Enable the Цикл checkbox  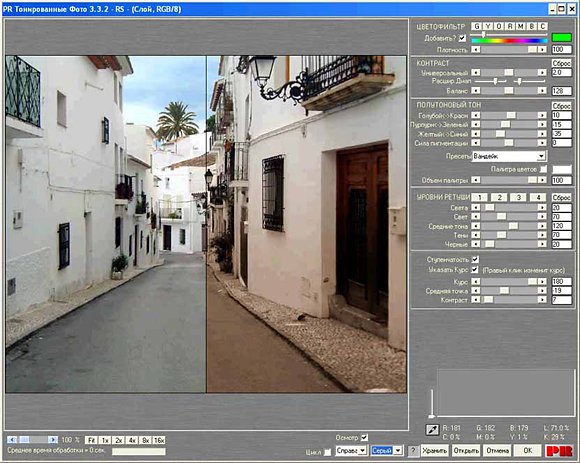pyautogui.click(x=327, y=452)
